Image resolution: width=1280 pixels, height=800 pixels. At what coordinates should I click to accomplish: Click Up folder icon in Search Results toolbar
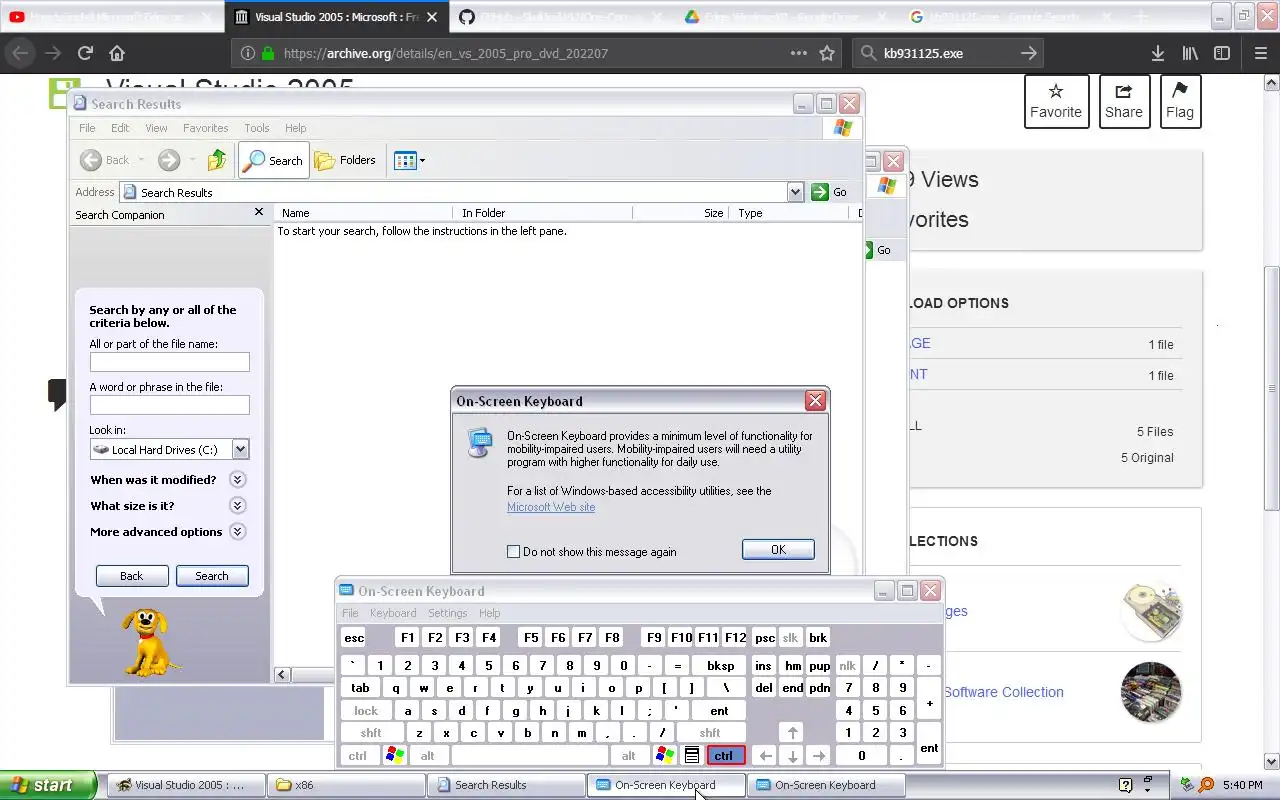[x=217, y=160]
